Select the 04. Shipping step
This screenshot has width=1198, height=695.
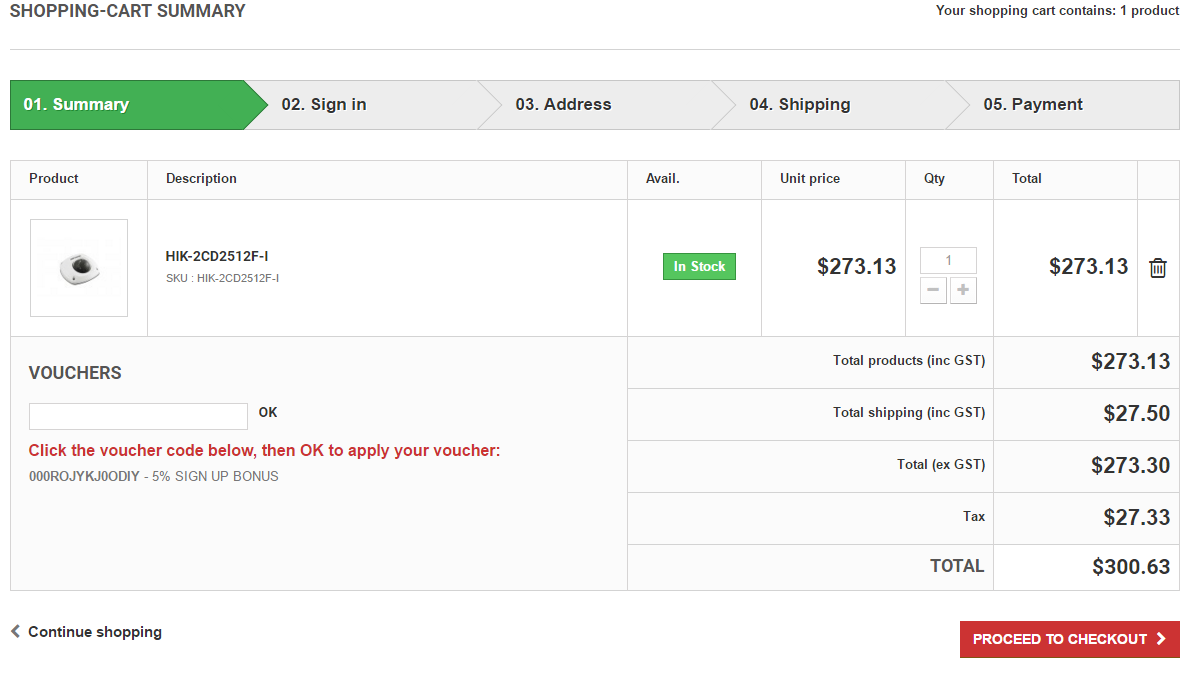tap(799, 105)
